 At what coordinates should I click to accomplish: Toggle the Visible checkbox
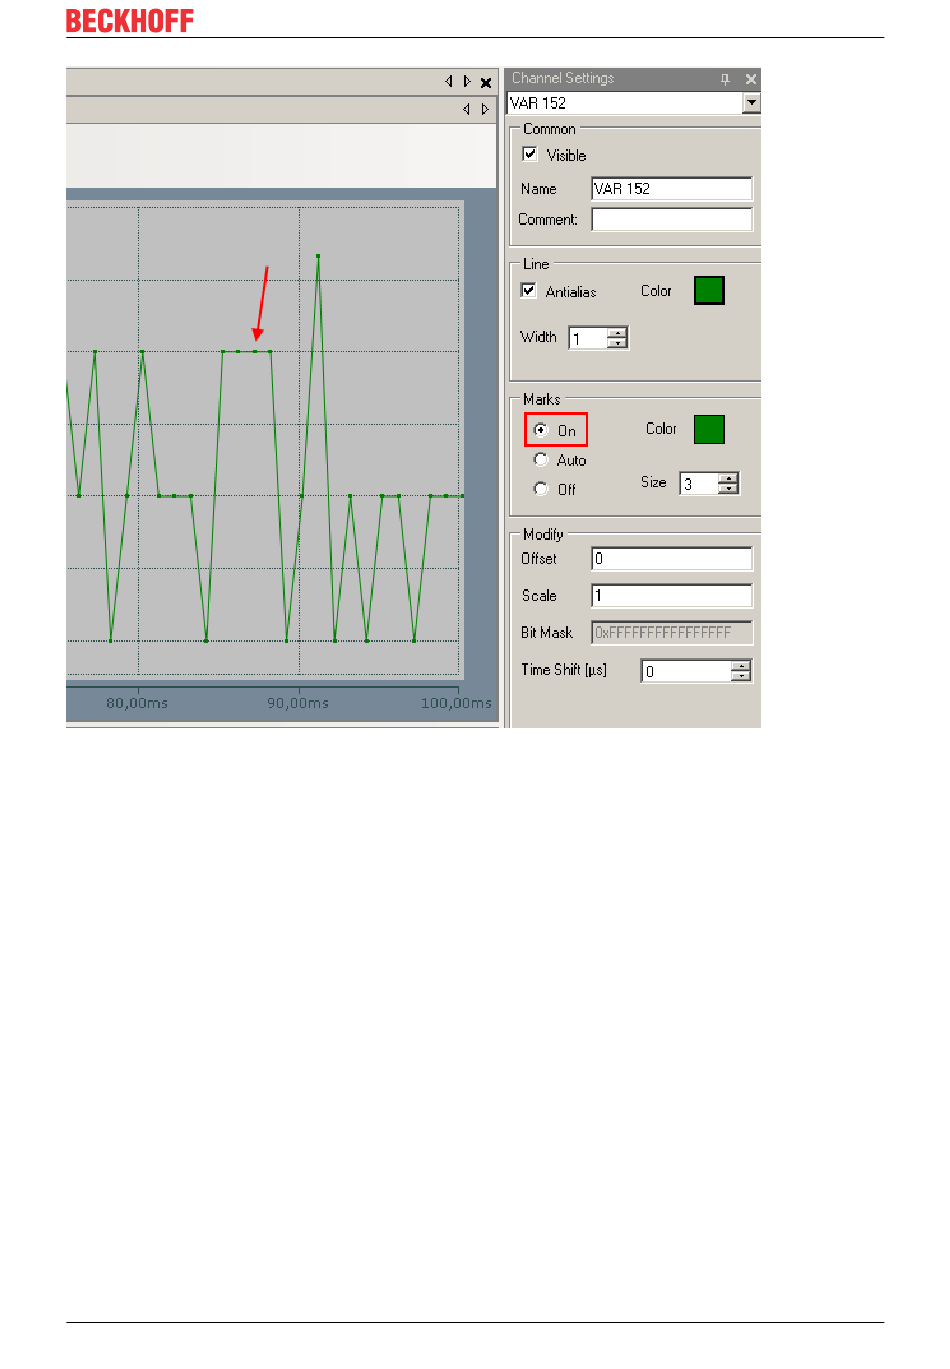click(530, 154)
